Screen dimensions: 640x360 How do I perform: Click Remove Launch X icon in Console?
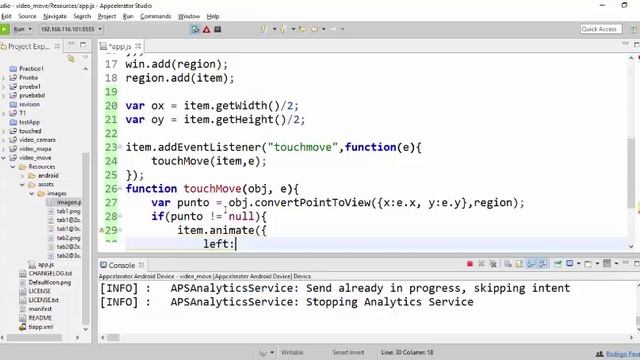[481, 264]
